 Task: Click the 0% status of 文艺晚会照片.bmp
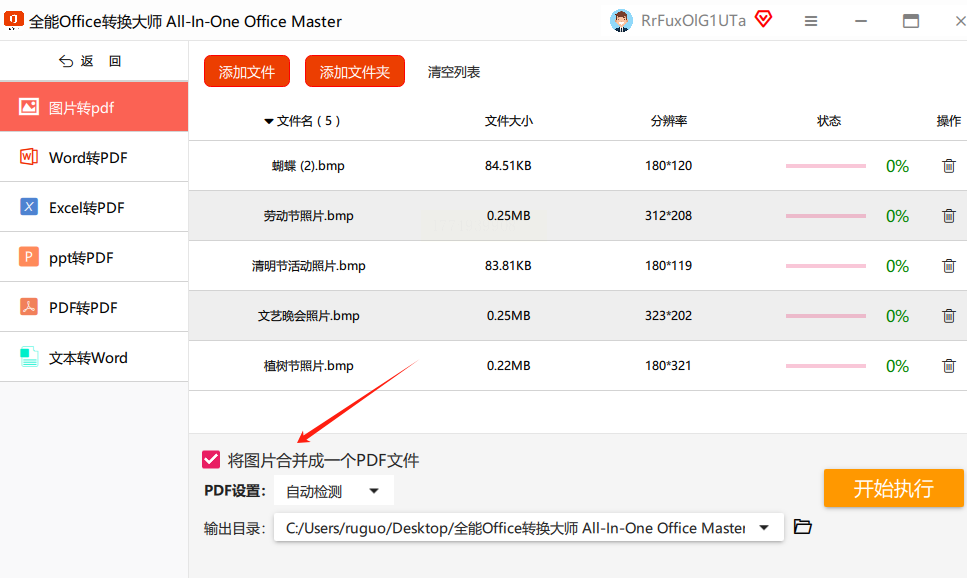897,316
